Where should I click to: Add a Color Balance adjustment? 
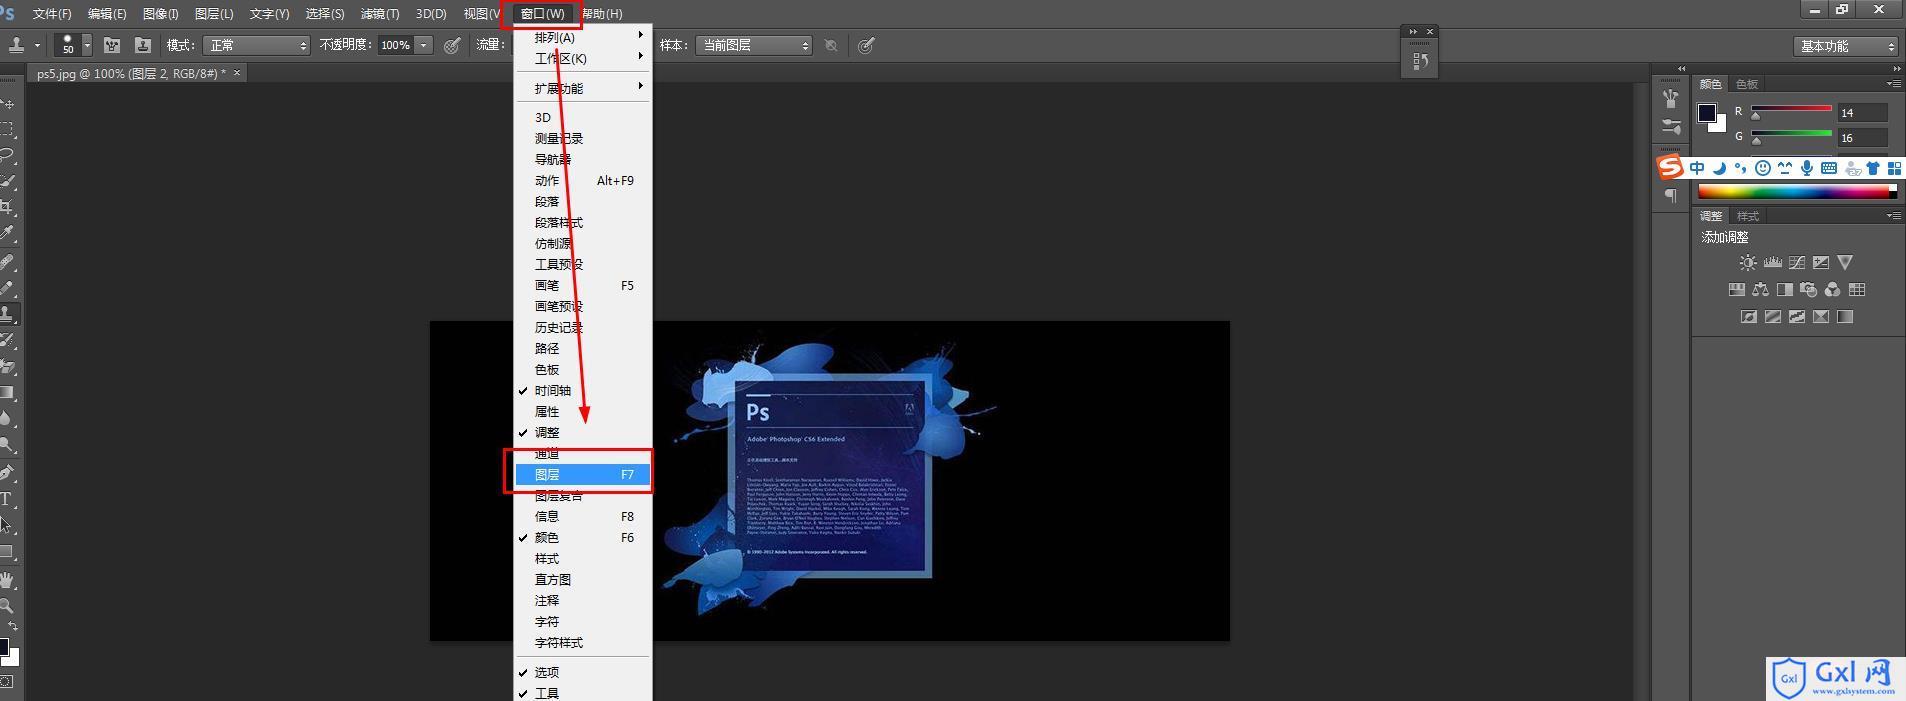1760,290
